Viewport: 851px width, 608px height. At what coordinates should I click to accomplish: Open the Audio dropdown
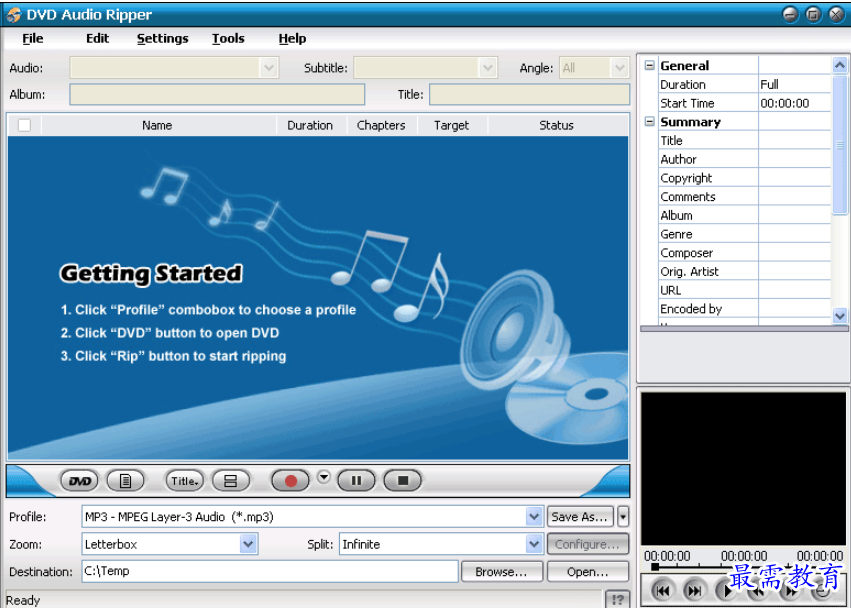(x=269, y=68)
